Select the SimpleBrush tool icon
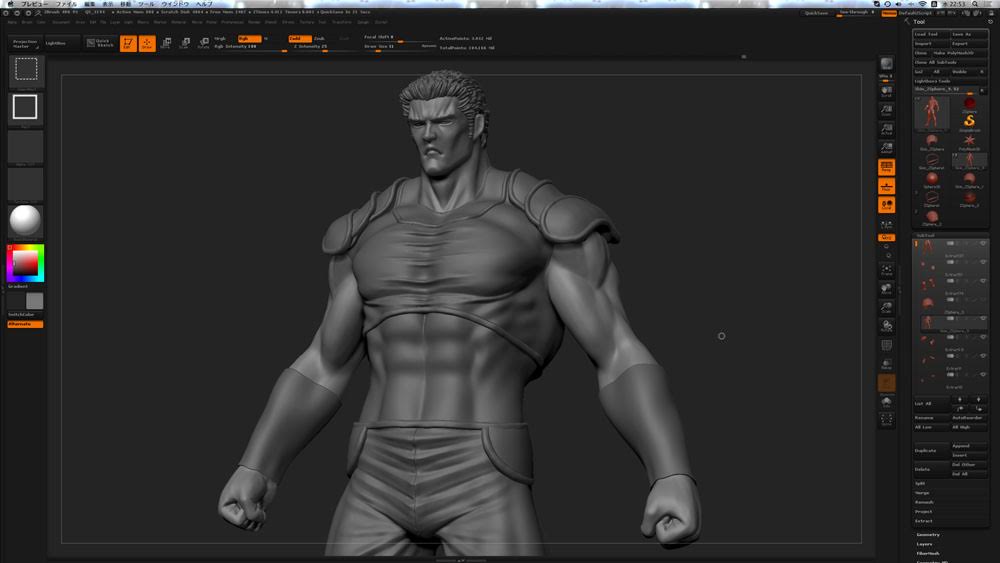1000x563 pixels. (969, 121)
